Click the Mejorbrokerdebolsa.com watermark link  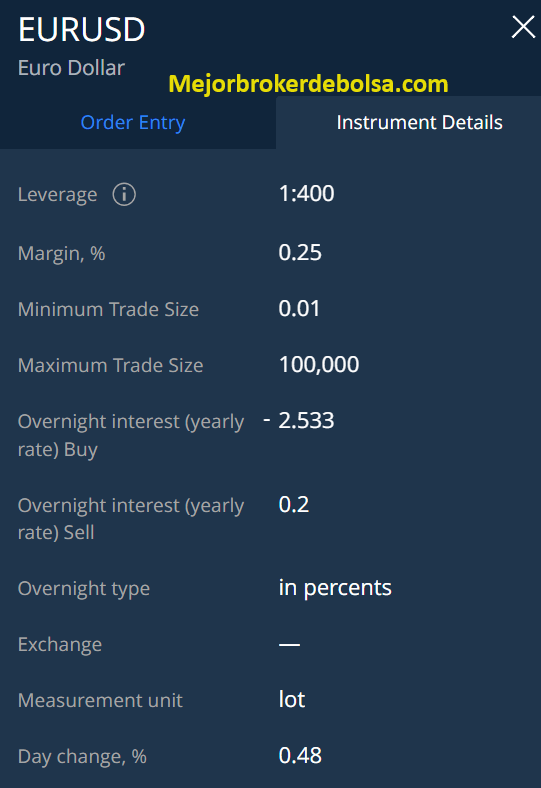point(308,83)
